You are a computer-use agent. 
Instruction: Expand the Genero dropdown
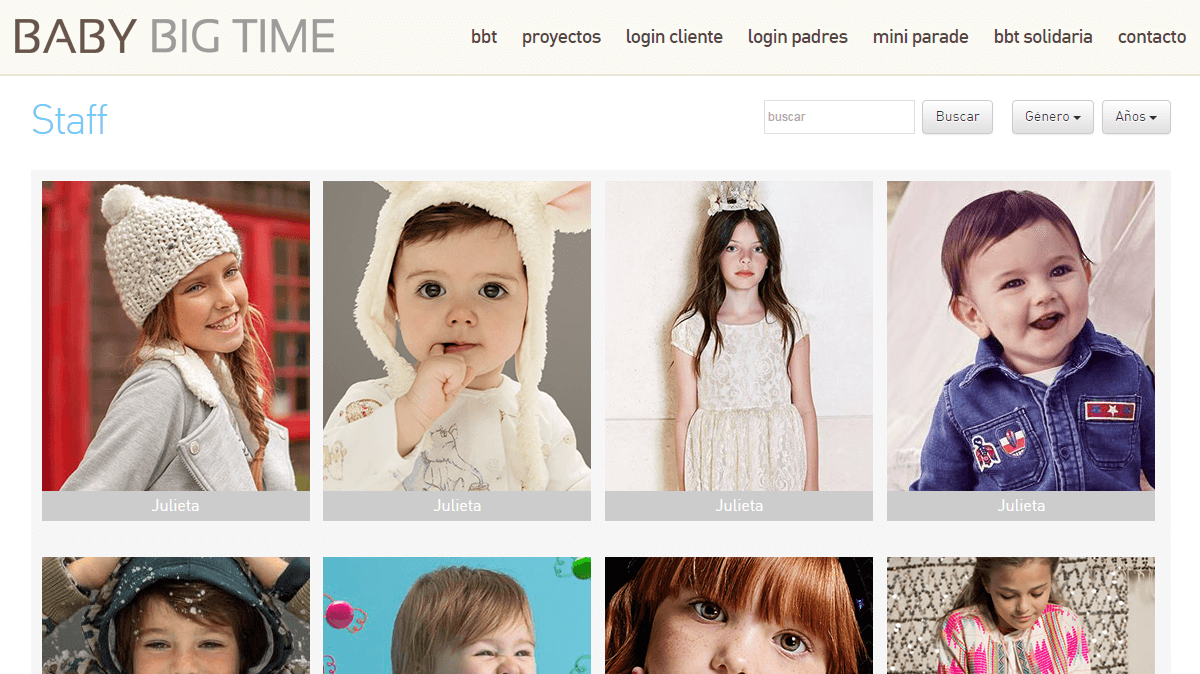(1053, 117)
